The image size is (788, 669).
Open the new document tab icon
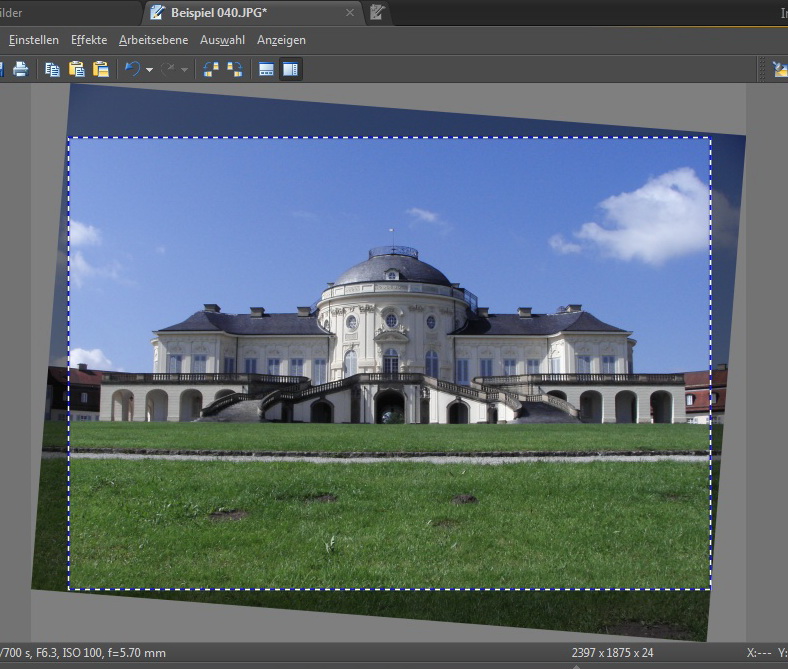click(377, 13)
